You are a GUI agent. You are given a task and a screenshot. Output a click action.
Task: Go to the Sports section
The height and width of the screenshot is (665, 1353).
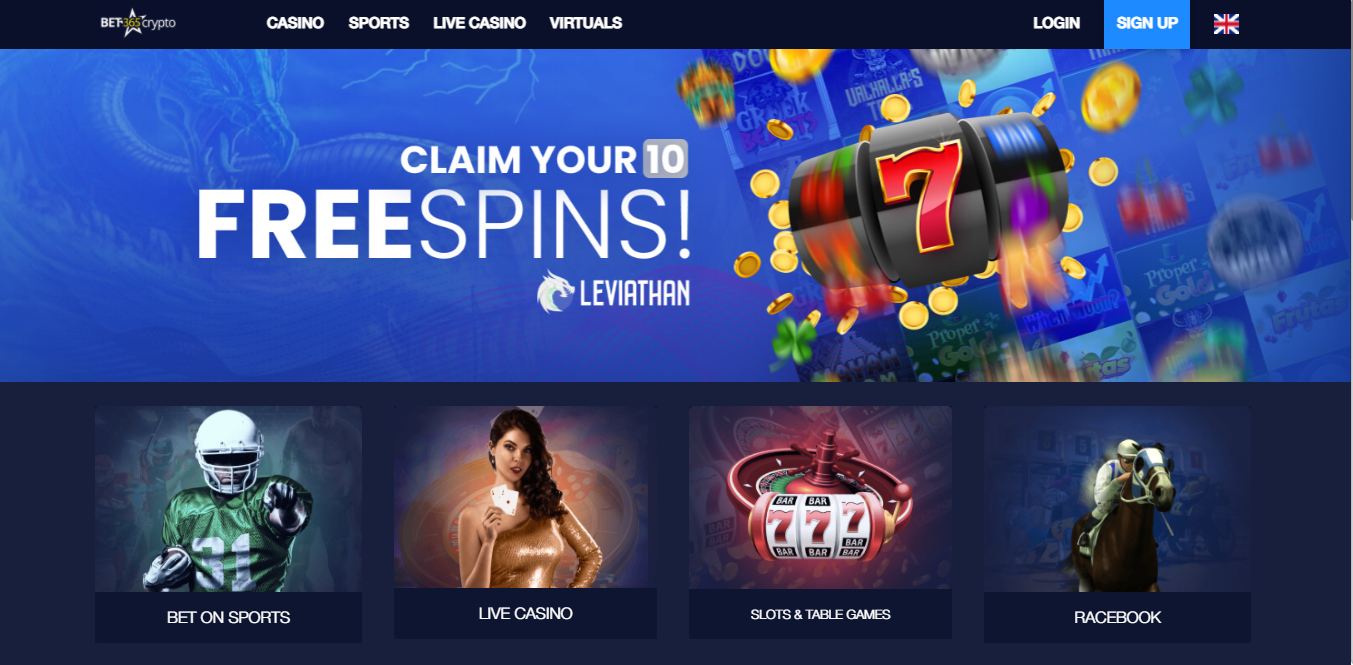(x=379, y=23)
